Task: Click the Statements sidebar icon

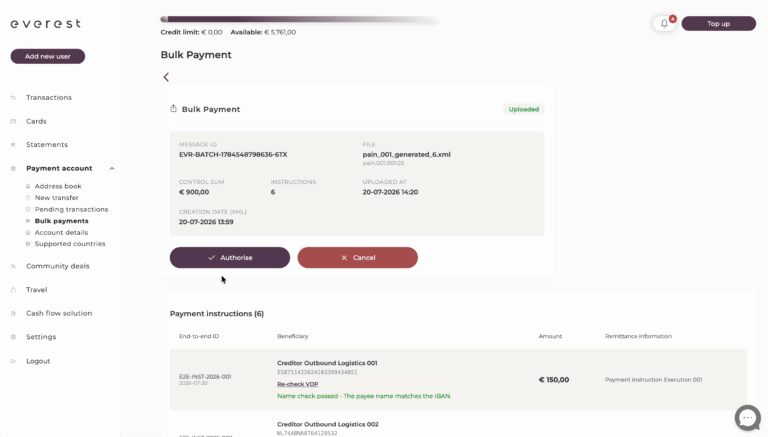Action: tap(13, 145)
